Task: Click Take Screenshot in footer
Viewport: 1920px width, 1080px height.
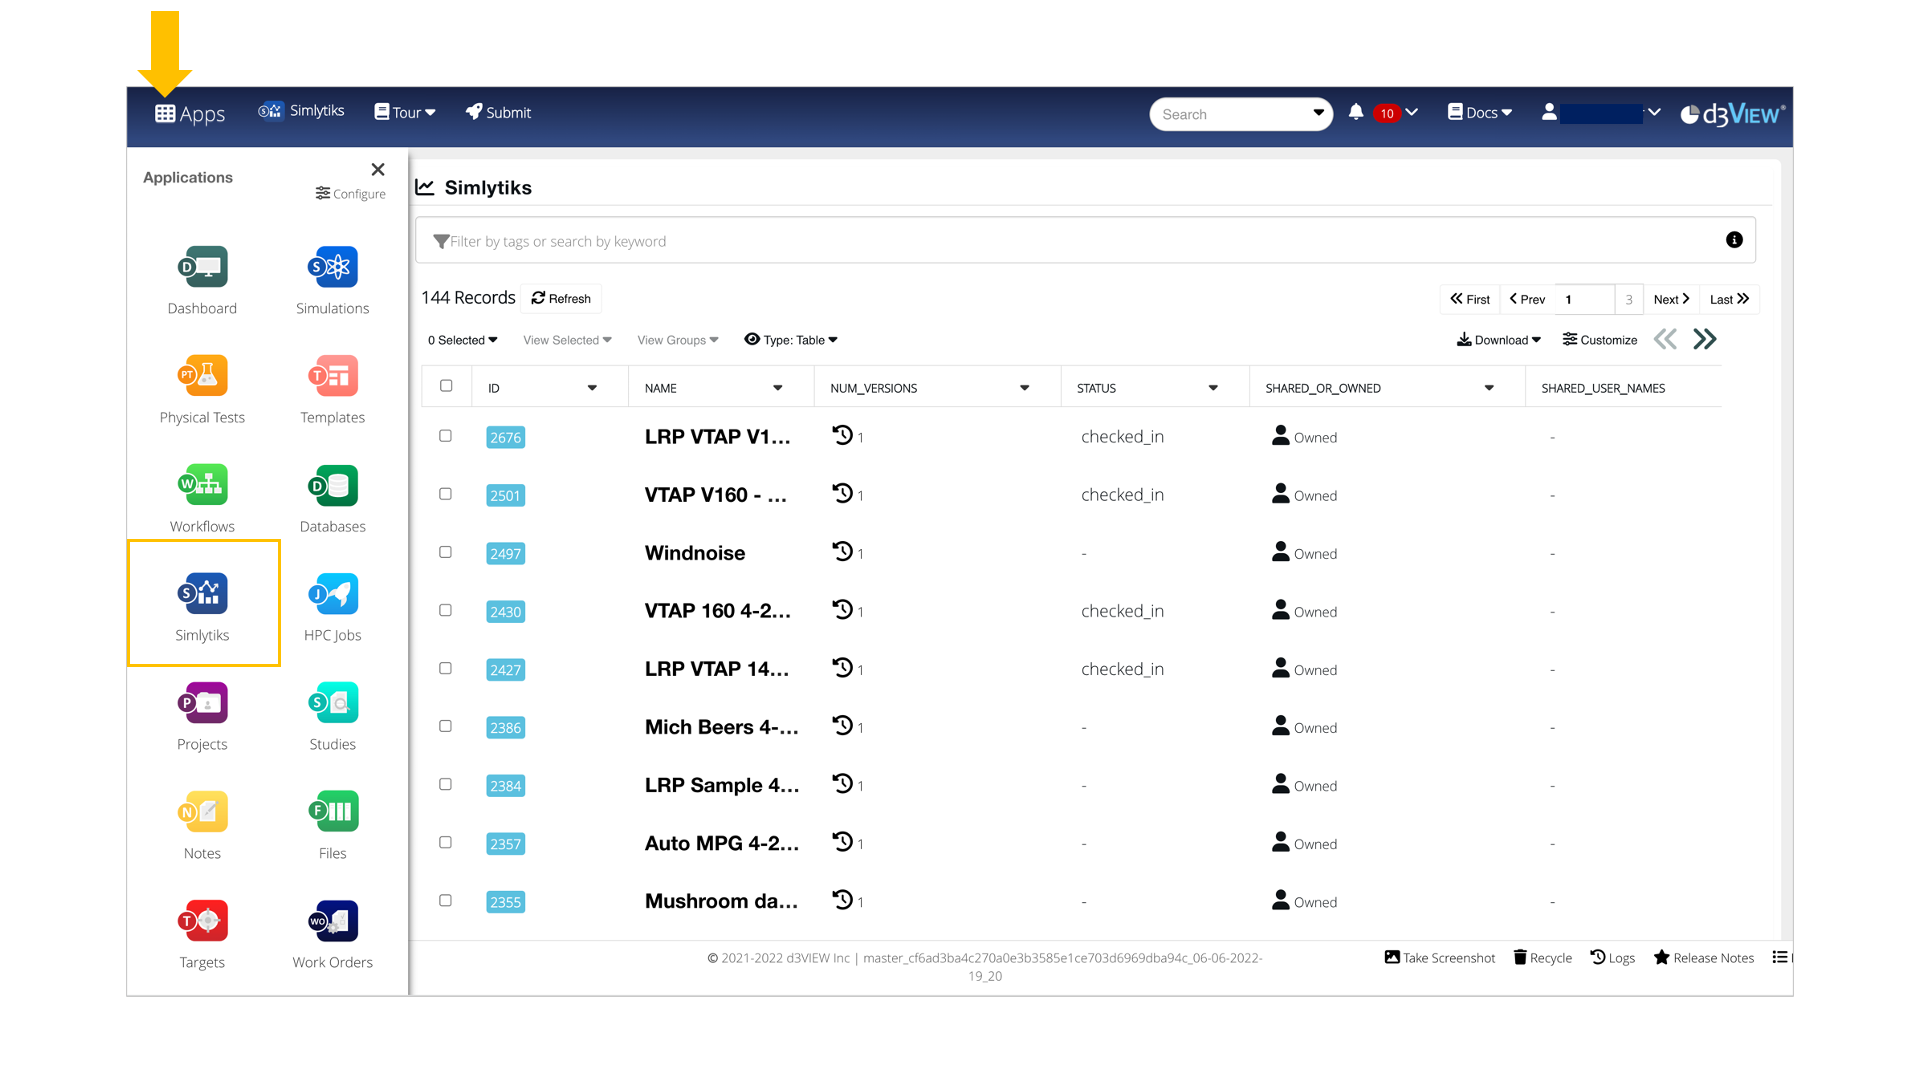Action: 1439,958
